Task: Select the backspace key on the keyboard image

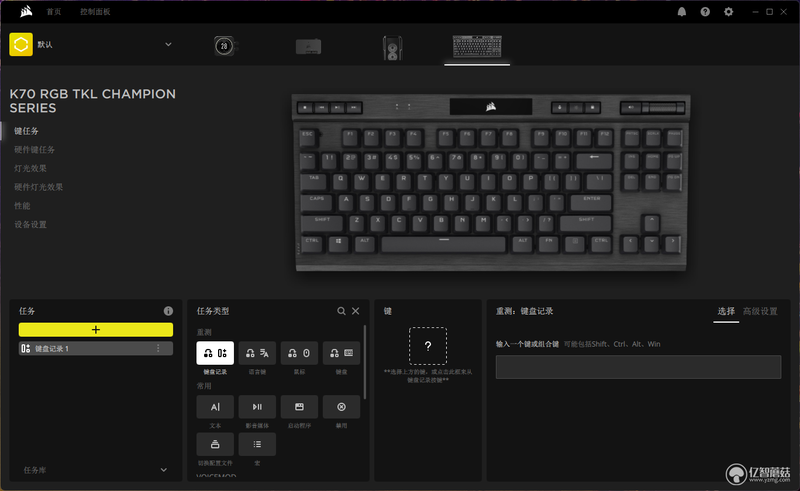Action: pyautogui.click(x=594, y=160)
